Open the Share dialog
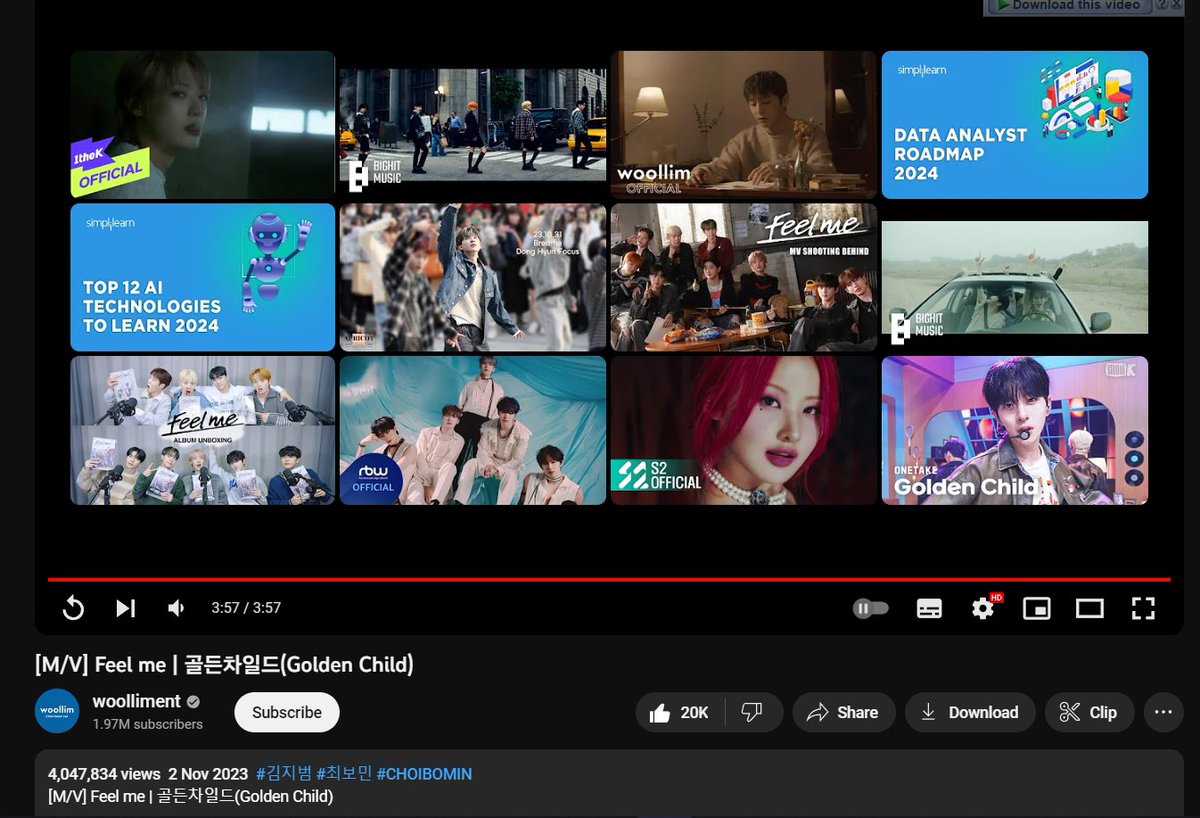The width and height of the screenshot is (1200, 818). pos(843,712)
